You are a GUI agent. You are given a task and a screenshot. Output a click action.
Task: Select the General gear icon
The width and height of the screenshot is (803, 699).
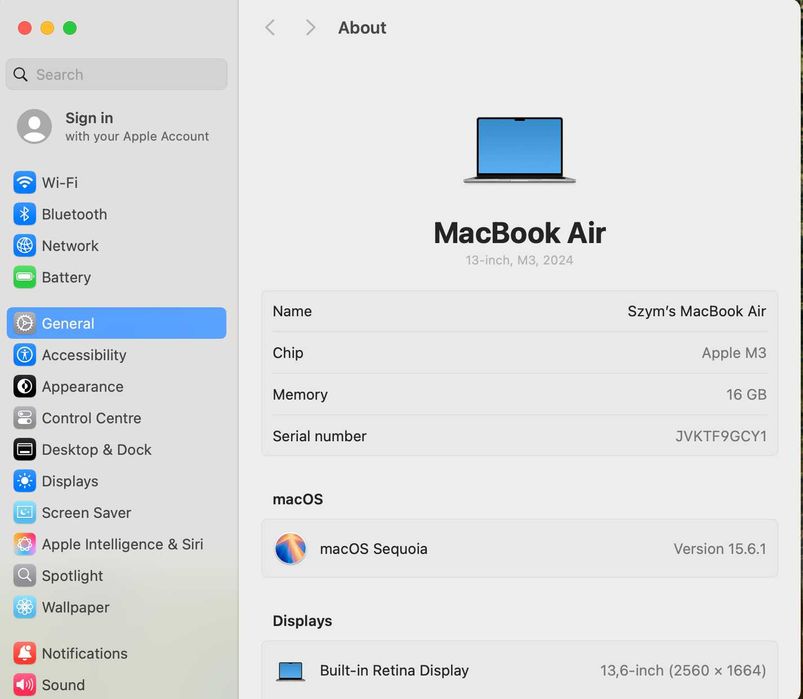pos(25,323)
